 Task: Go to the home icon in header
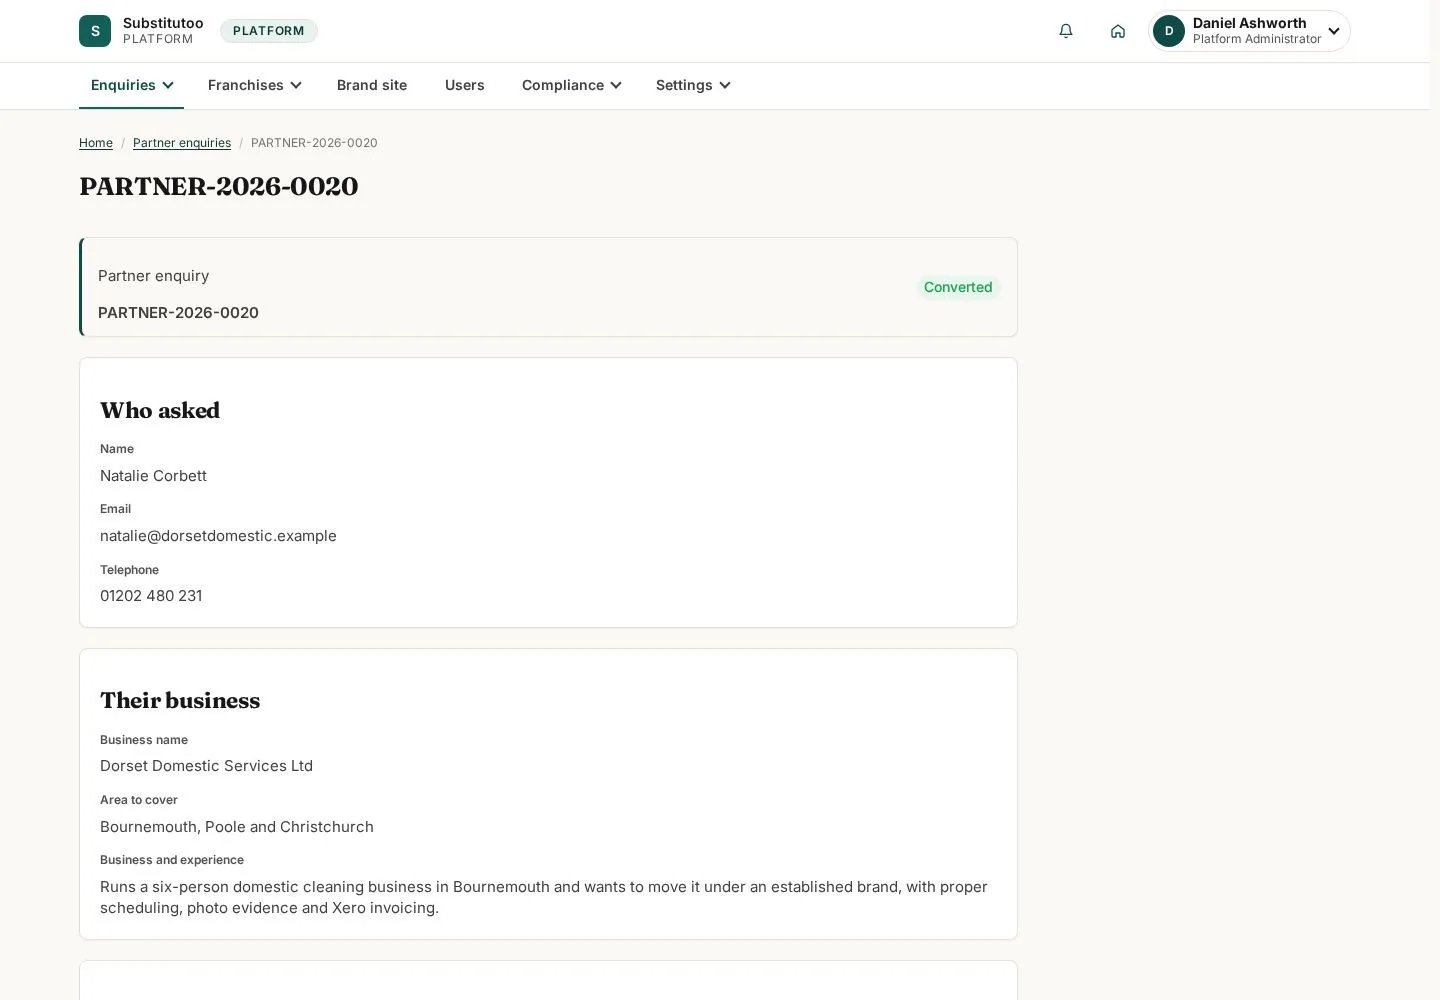1118,31
